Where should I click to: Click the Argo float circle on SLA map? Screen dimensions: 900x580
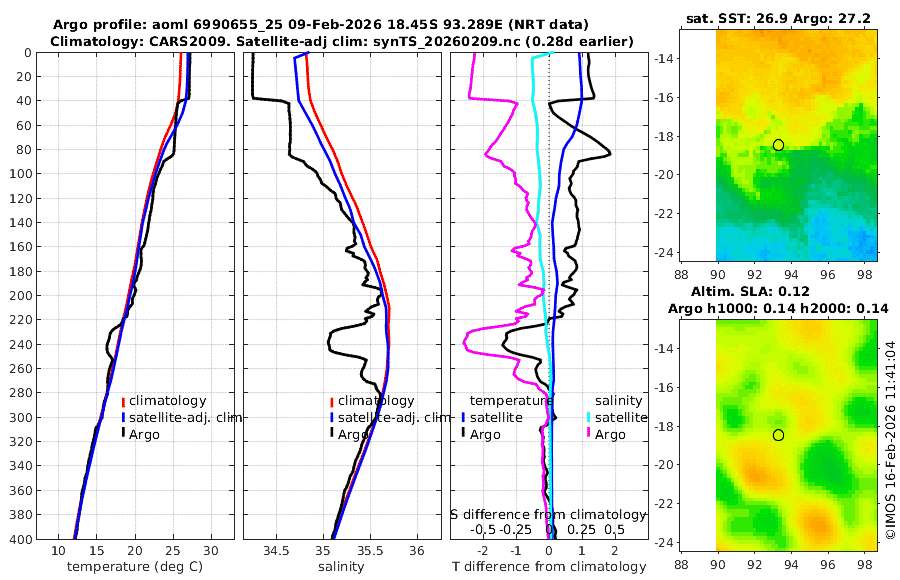(778, 435)
